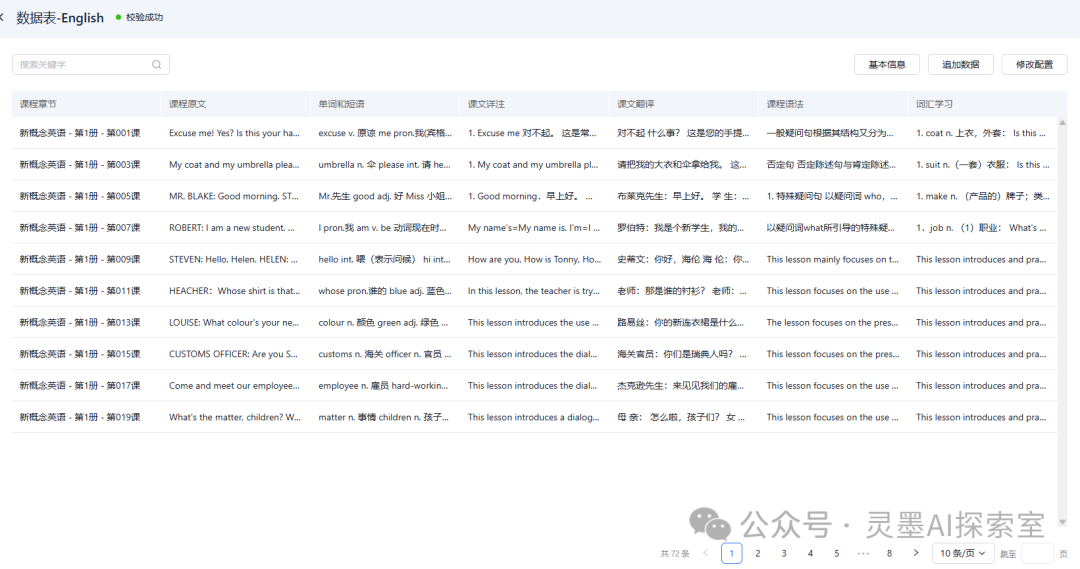Click cell "matter n. 事情 children n..."
Viewport: 1080px width, 569px height.
[x=384, y=417]
